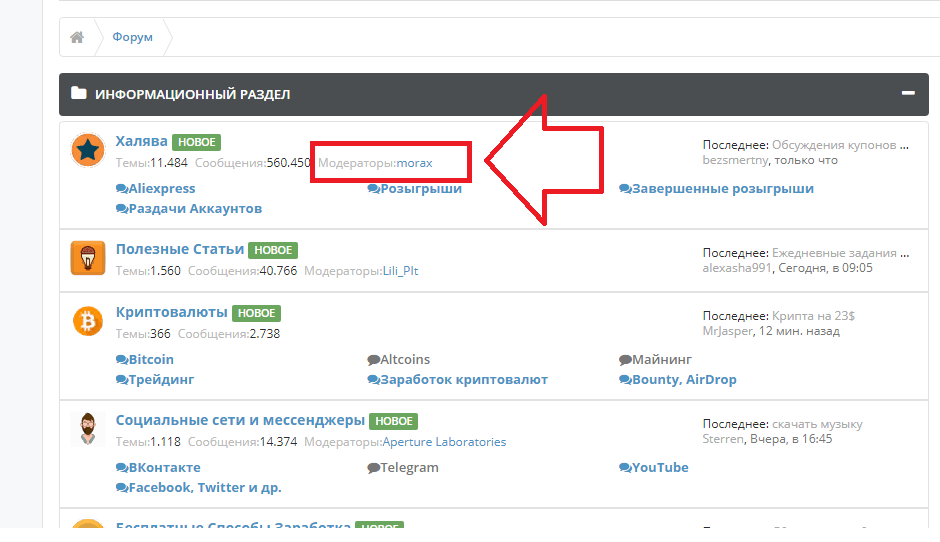The width and height of the screenshot is (940, 542).
Task: Click chat bubble icon beside Aliexpress
Action: 122,189
